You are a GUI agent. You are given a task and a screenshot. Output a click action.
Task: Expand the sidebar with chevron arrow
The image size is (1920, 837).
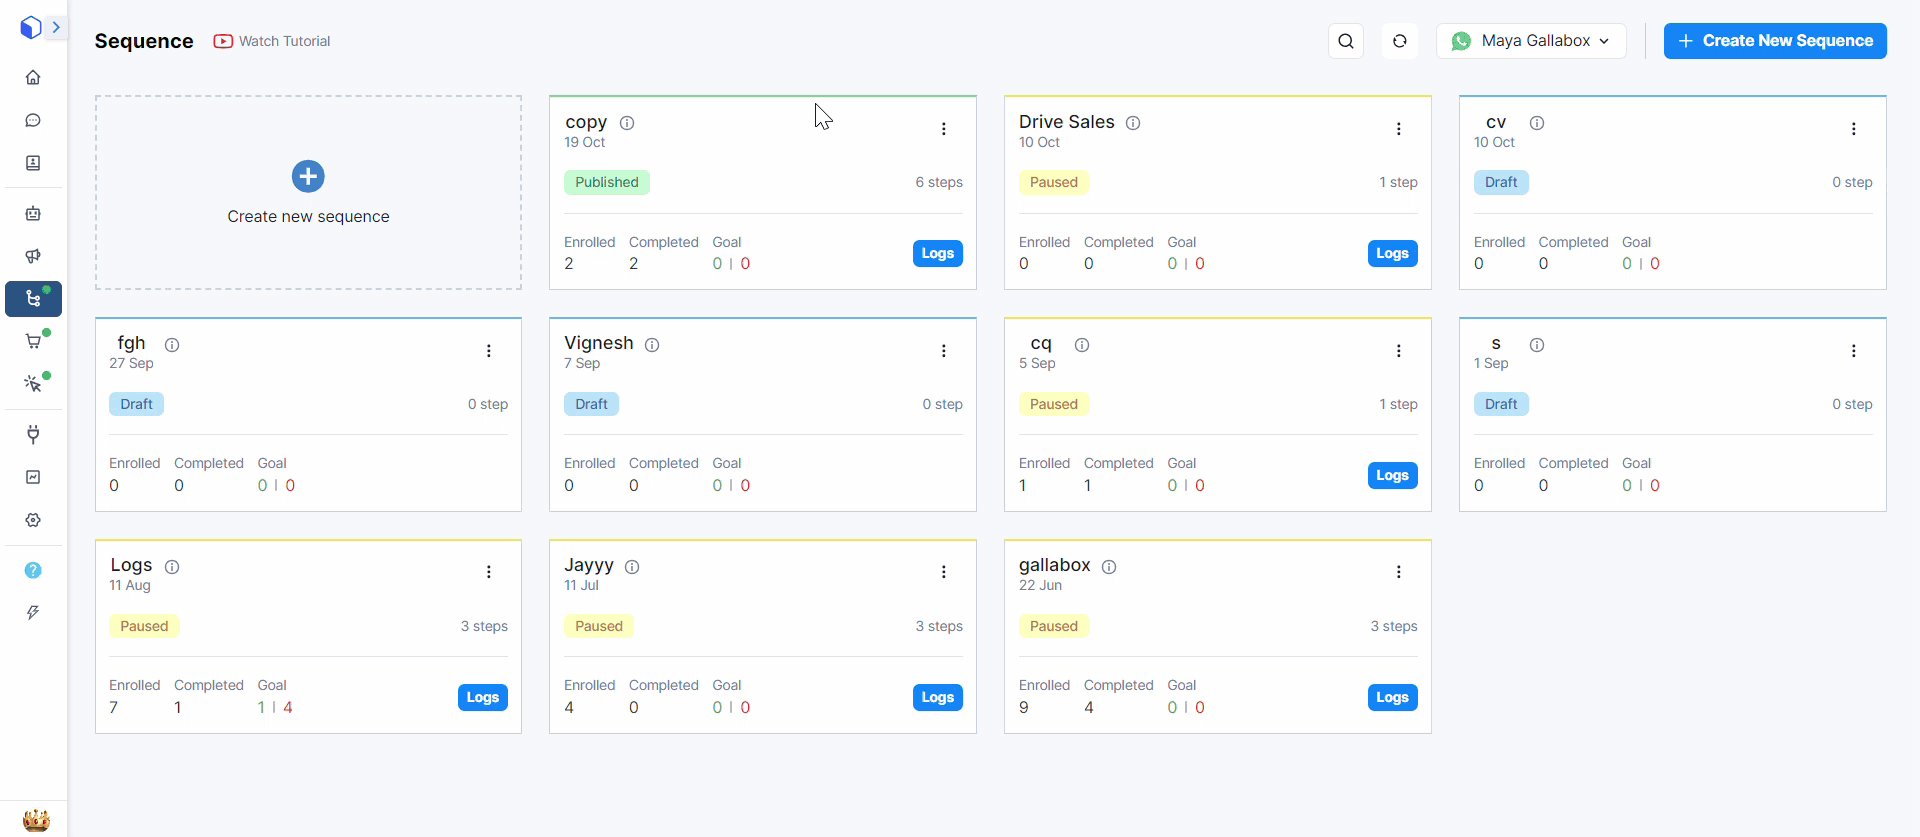56,28
